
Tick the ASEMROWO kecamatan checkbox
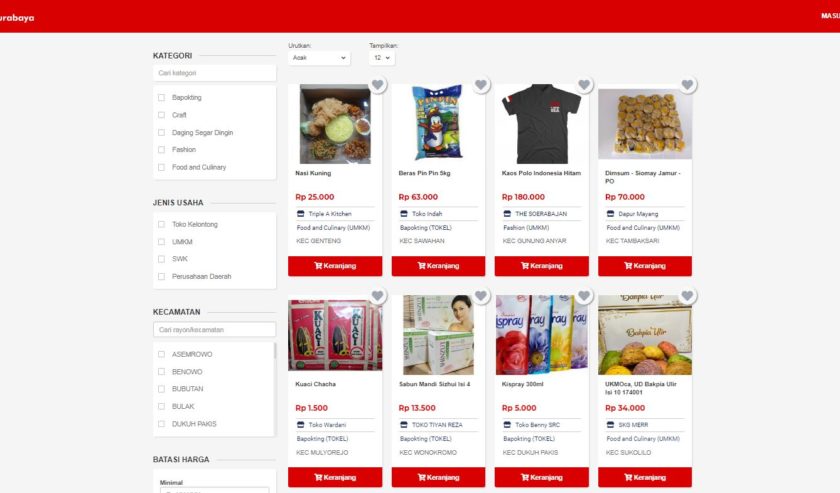pyautogui.click(x=161, y=354)
